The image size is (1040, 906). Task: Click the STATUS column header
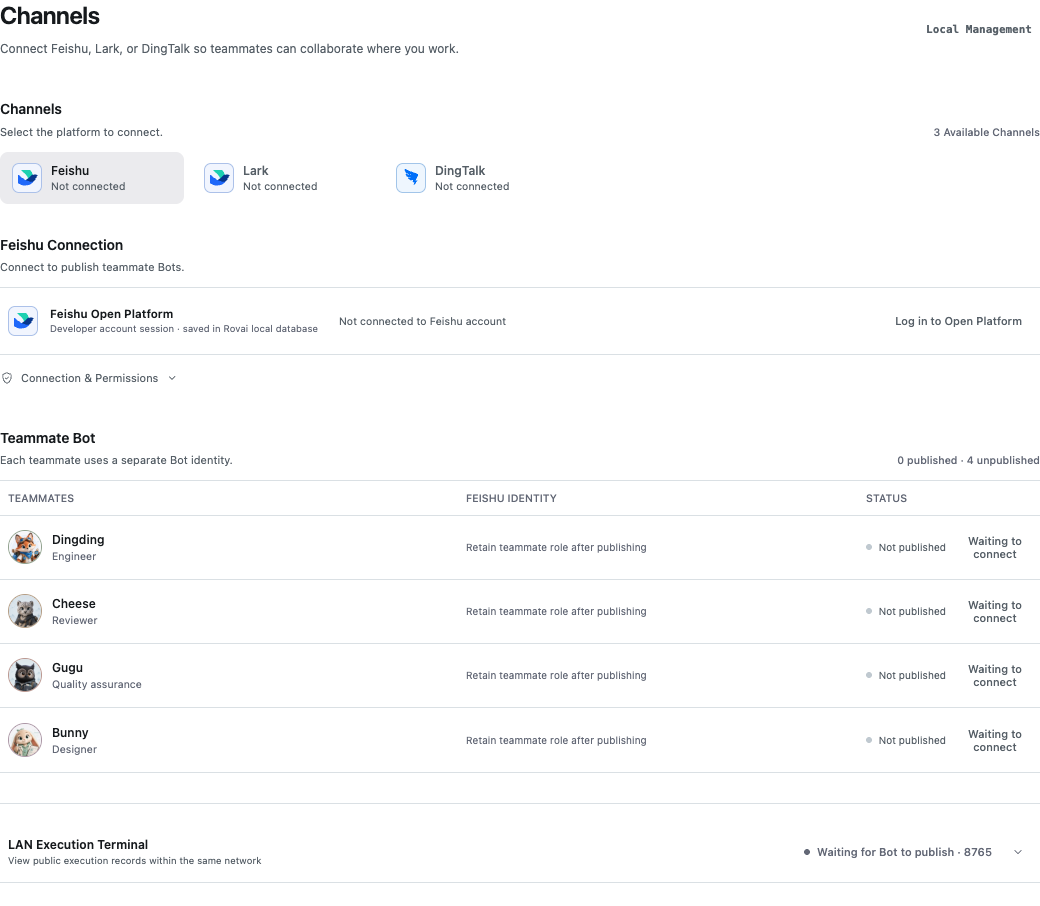tap(886, 498)
